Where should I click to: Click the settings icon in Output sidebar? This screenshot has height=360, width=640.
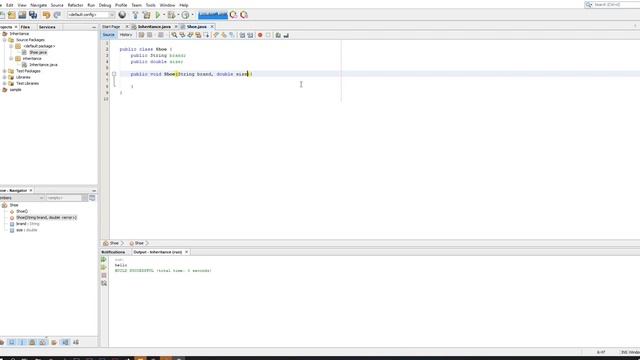(104, 283)
